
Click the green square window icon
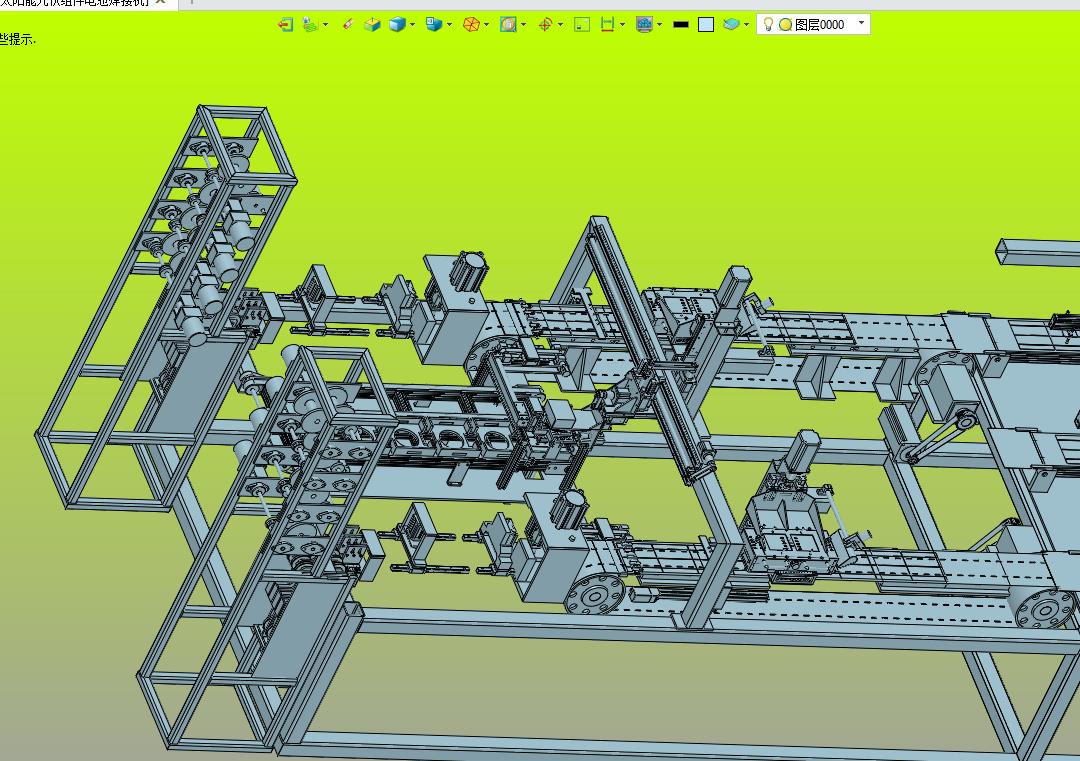coord(582,25)
